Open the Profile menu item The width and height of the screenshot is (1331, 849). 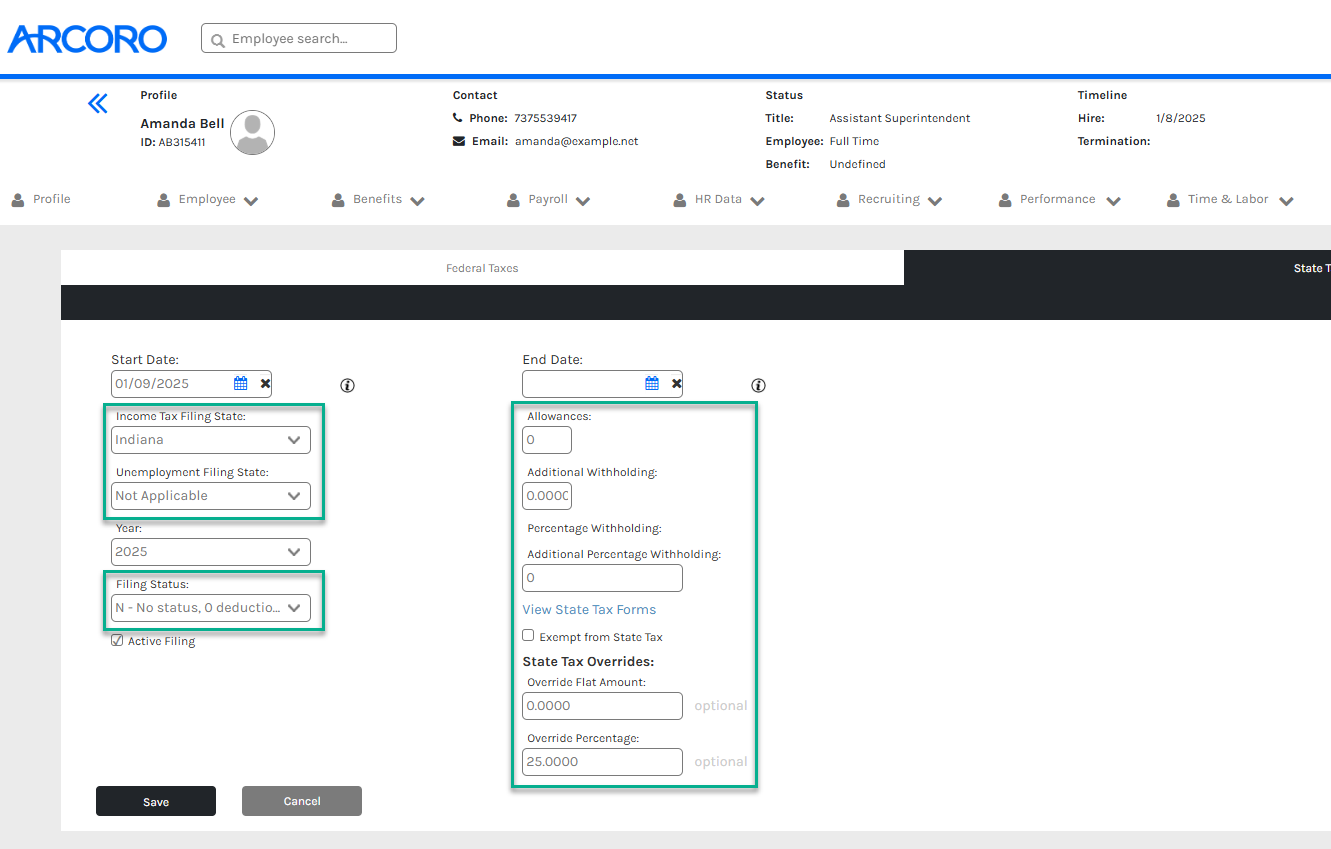[x=52, y=199]
